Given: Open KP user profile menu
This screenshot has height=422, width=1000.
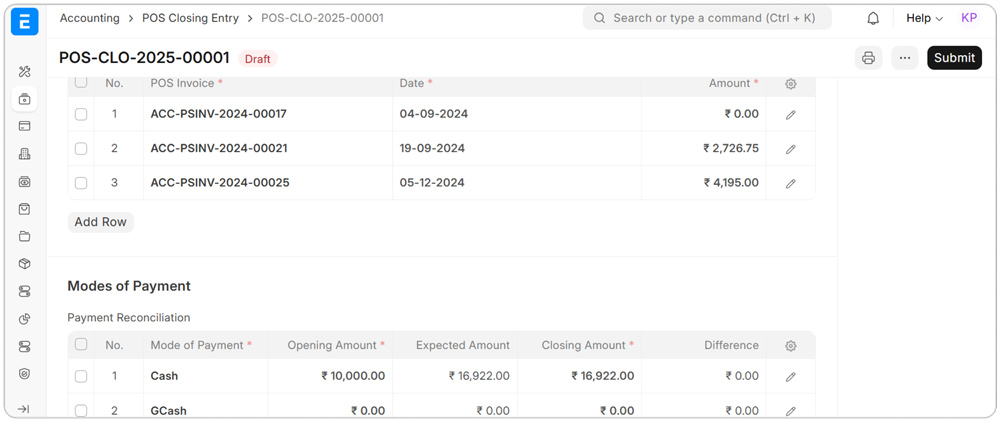Looking at the screenshot, I should click(968, 18).
